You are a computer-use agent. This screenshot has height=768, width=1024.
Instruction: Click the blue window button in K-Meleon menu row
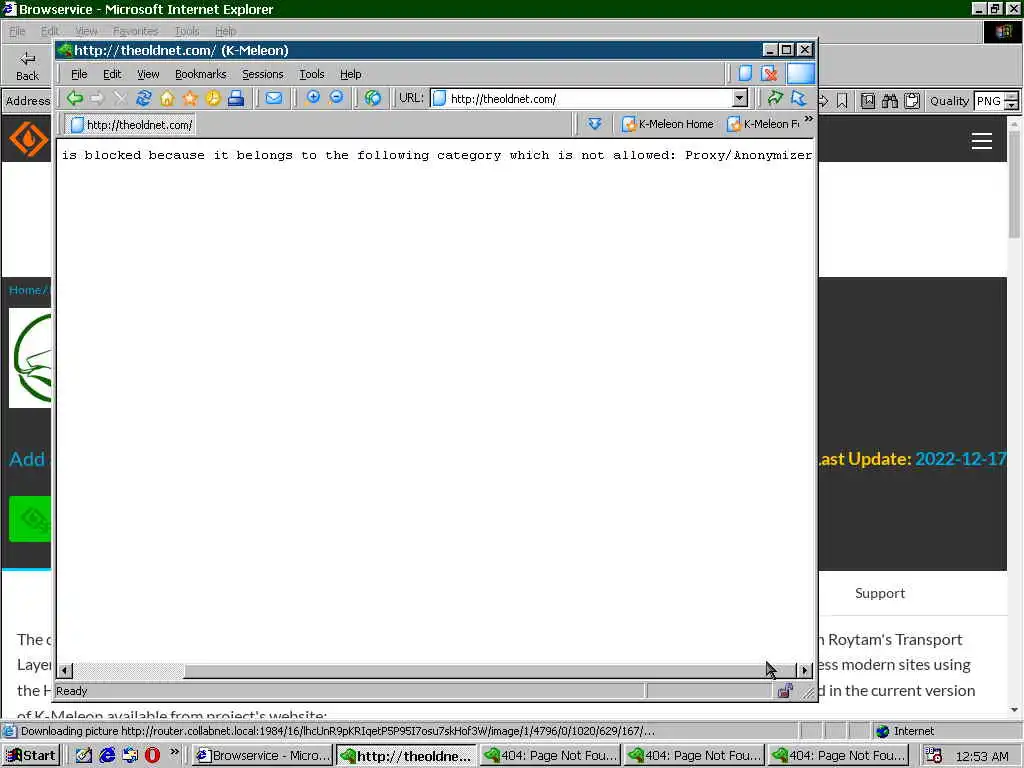point(801,73)
